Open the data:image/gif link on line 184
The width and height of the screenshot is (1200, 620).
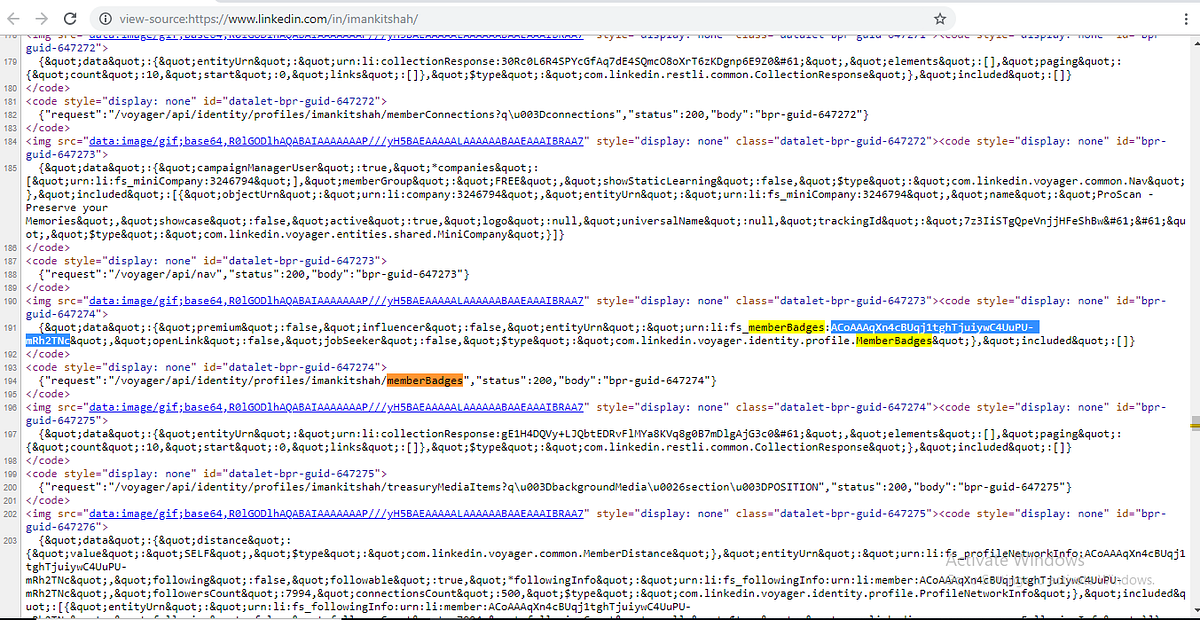(335, 143)
